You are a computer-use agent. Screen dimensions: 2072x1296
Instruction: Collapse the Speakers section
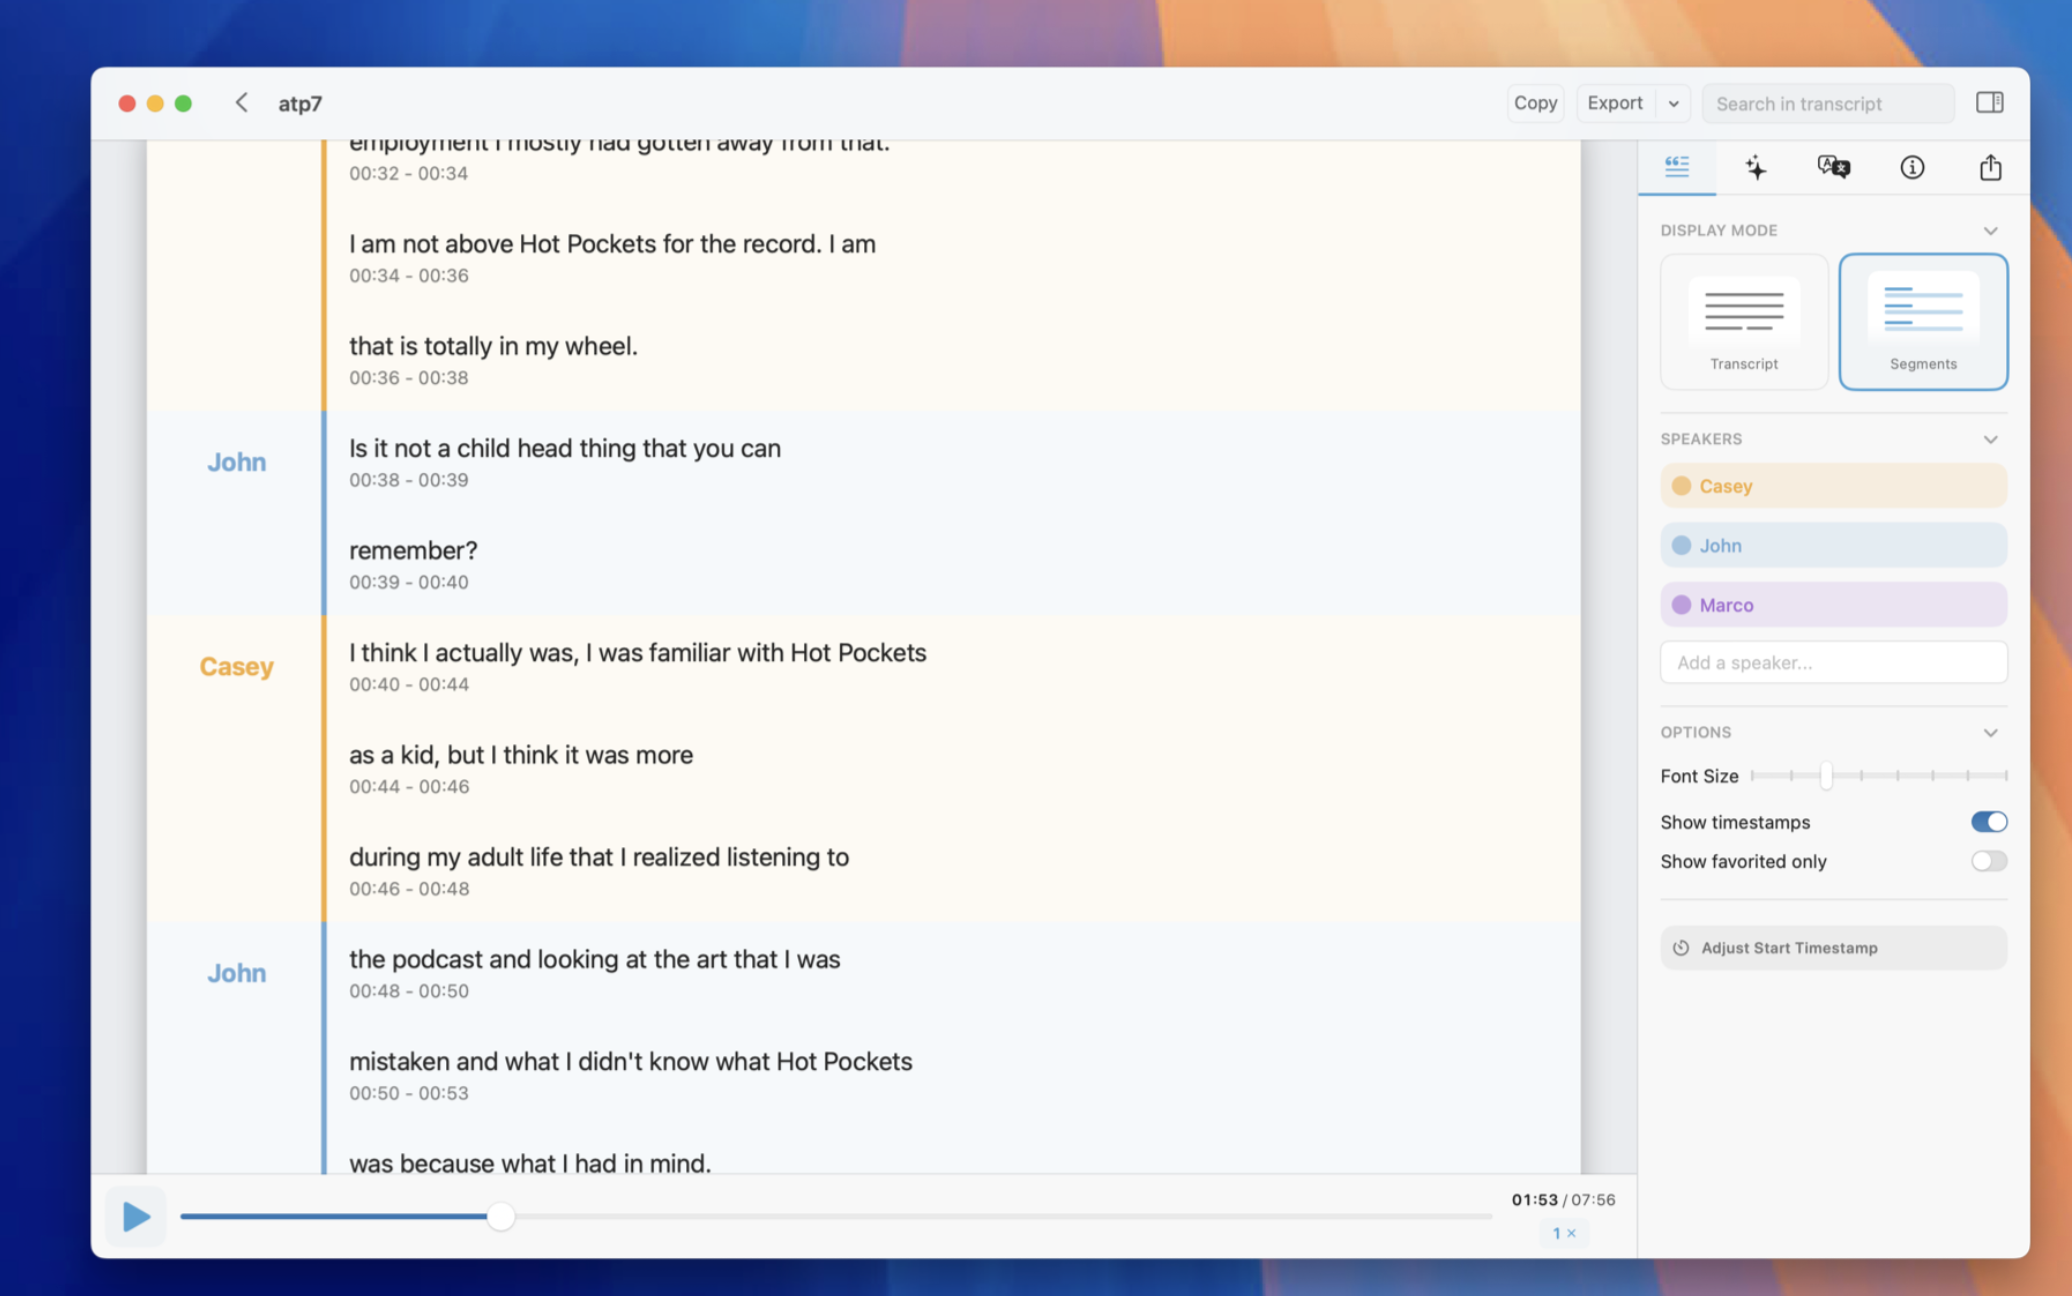click(x=1990, y=440)
